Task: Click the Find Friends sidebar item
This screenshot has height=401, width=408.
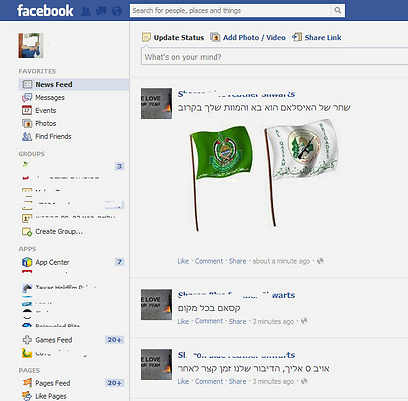Action: (47, 136)
